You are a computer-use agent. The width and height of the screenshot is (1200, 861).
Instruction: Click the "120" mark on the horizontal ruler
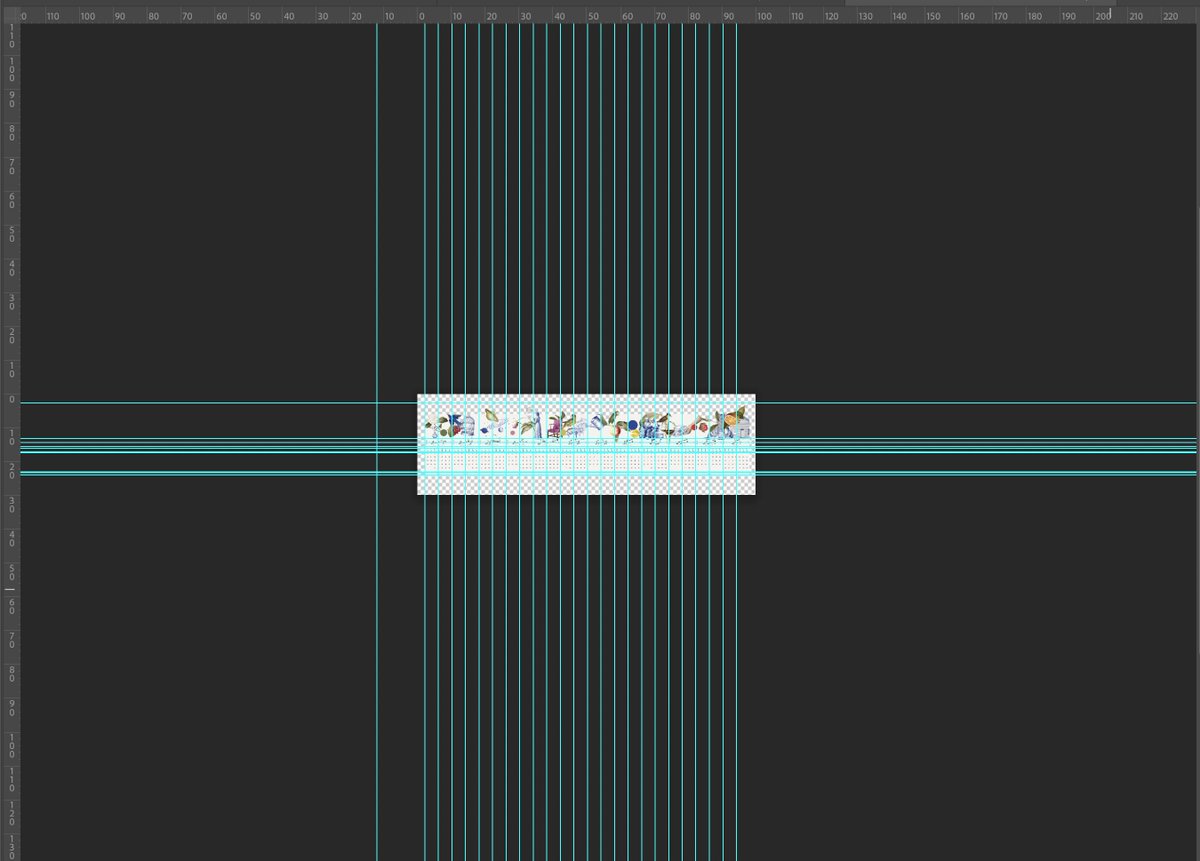[831, 17]
